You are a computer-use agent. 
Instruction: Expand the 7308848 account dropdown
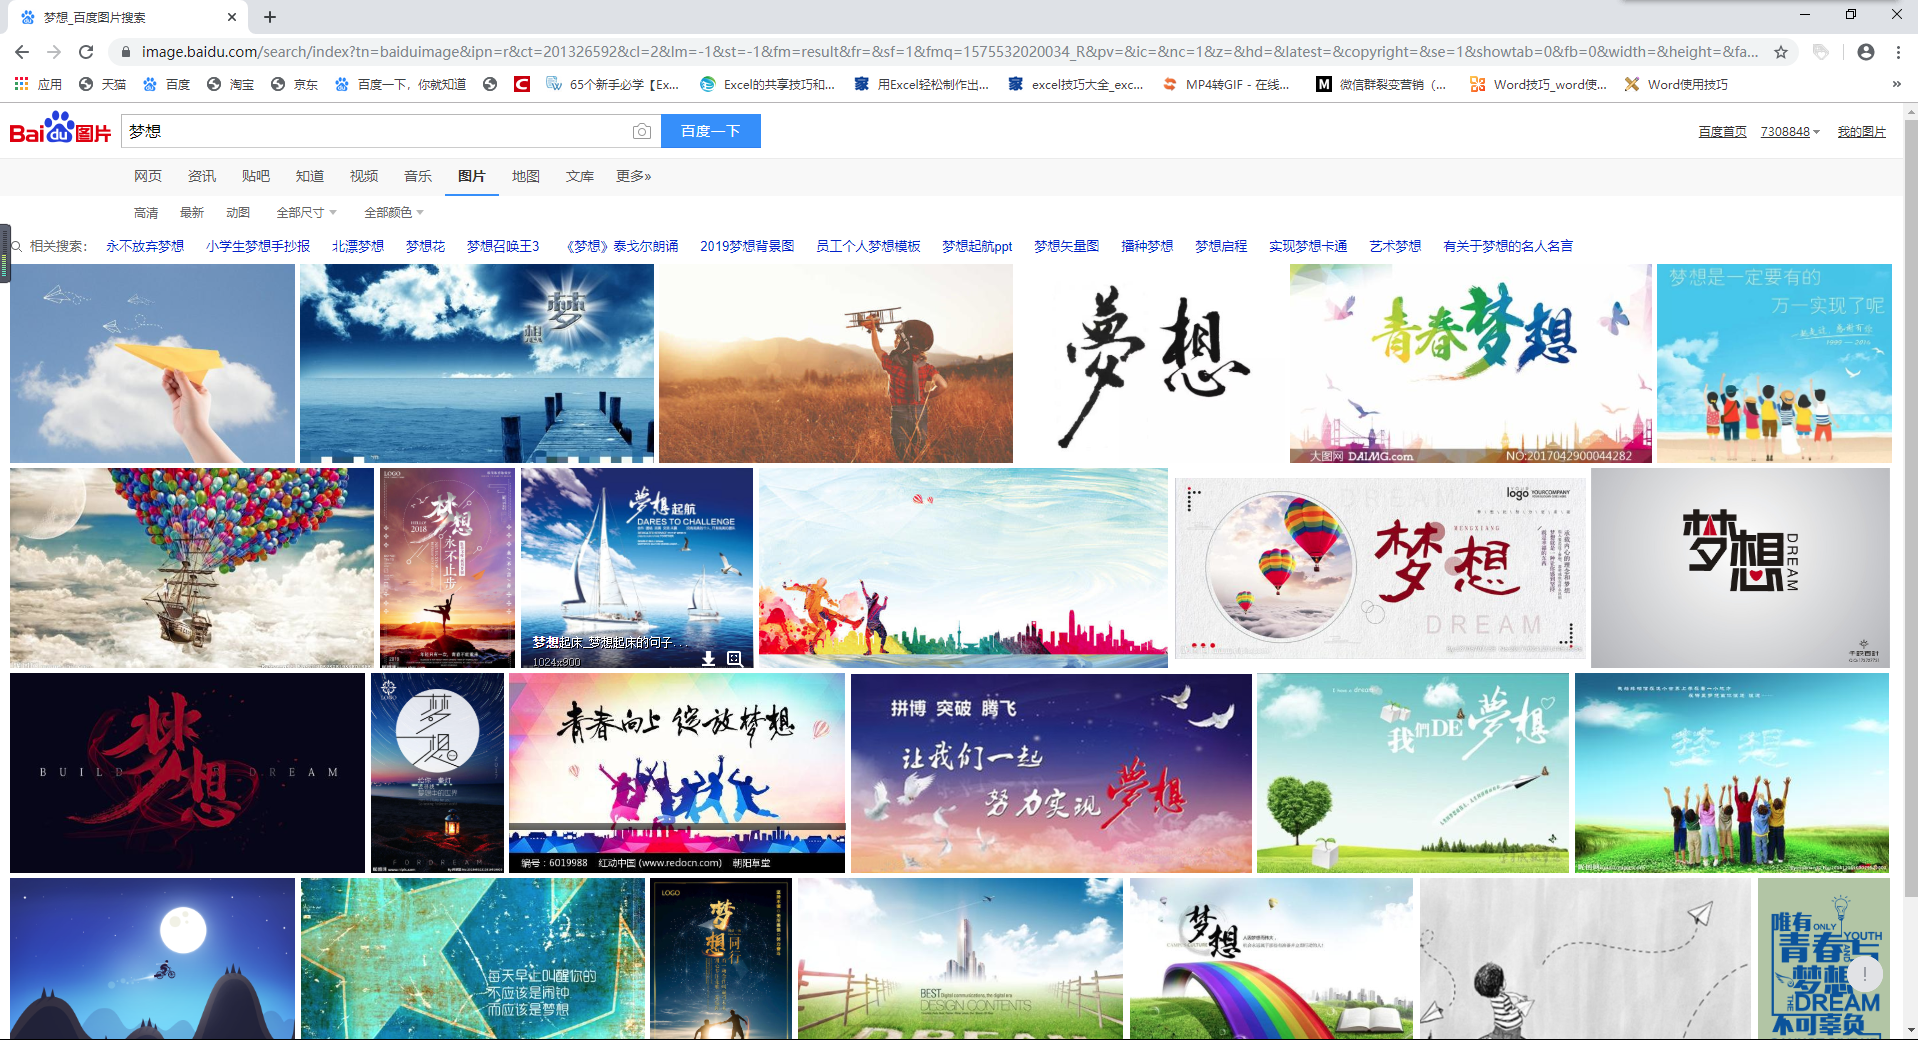coord(1790,132)
